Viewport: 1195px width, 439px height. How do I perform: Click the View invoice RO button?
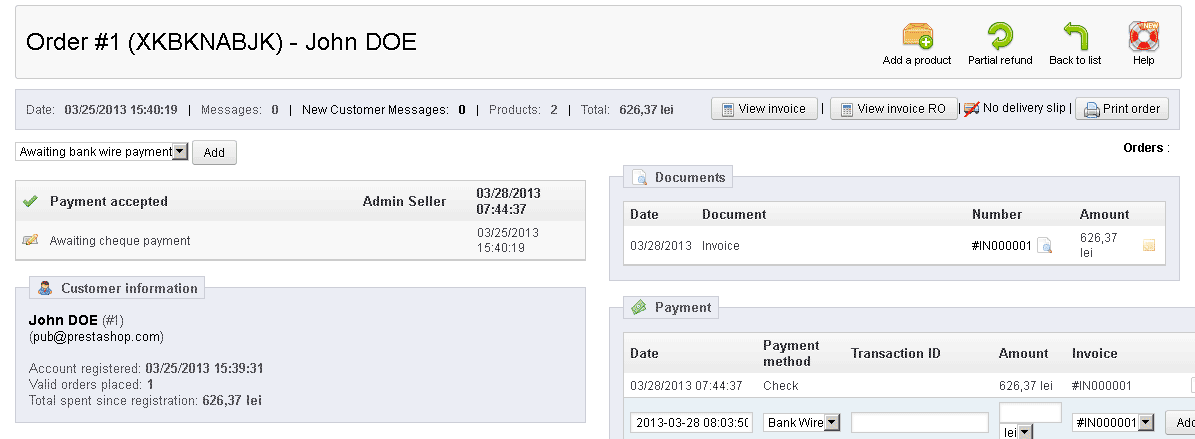pos(893,109)
